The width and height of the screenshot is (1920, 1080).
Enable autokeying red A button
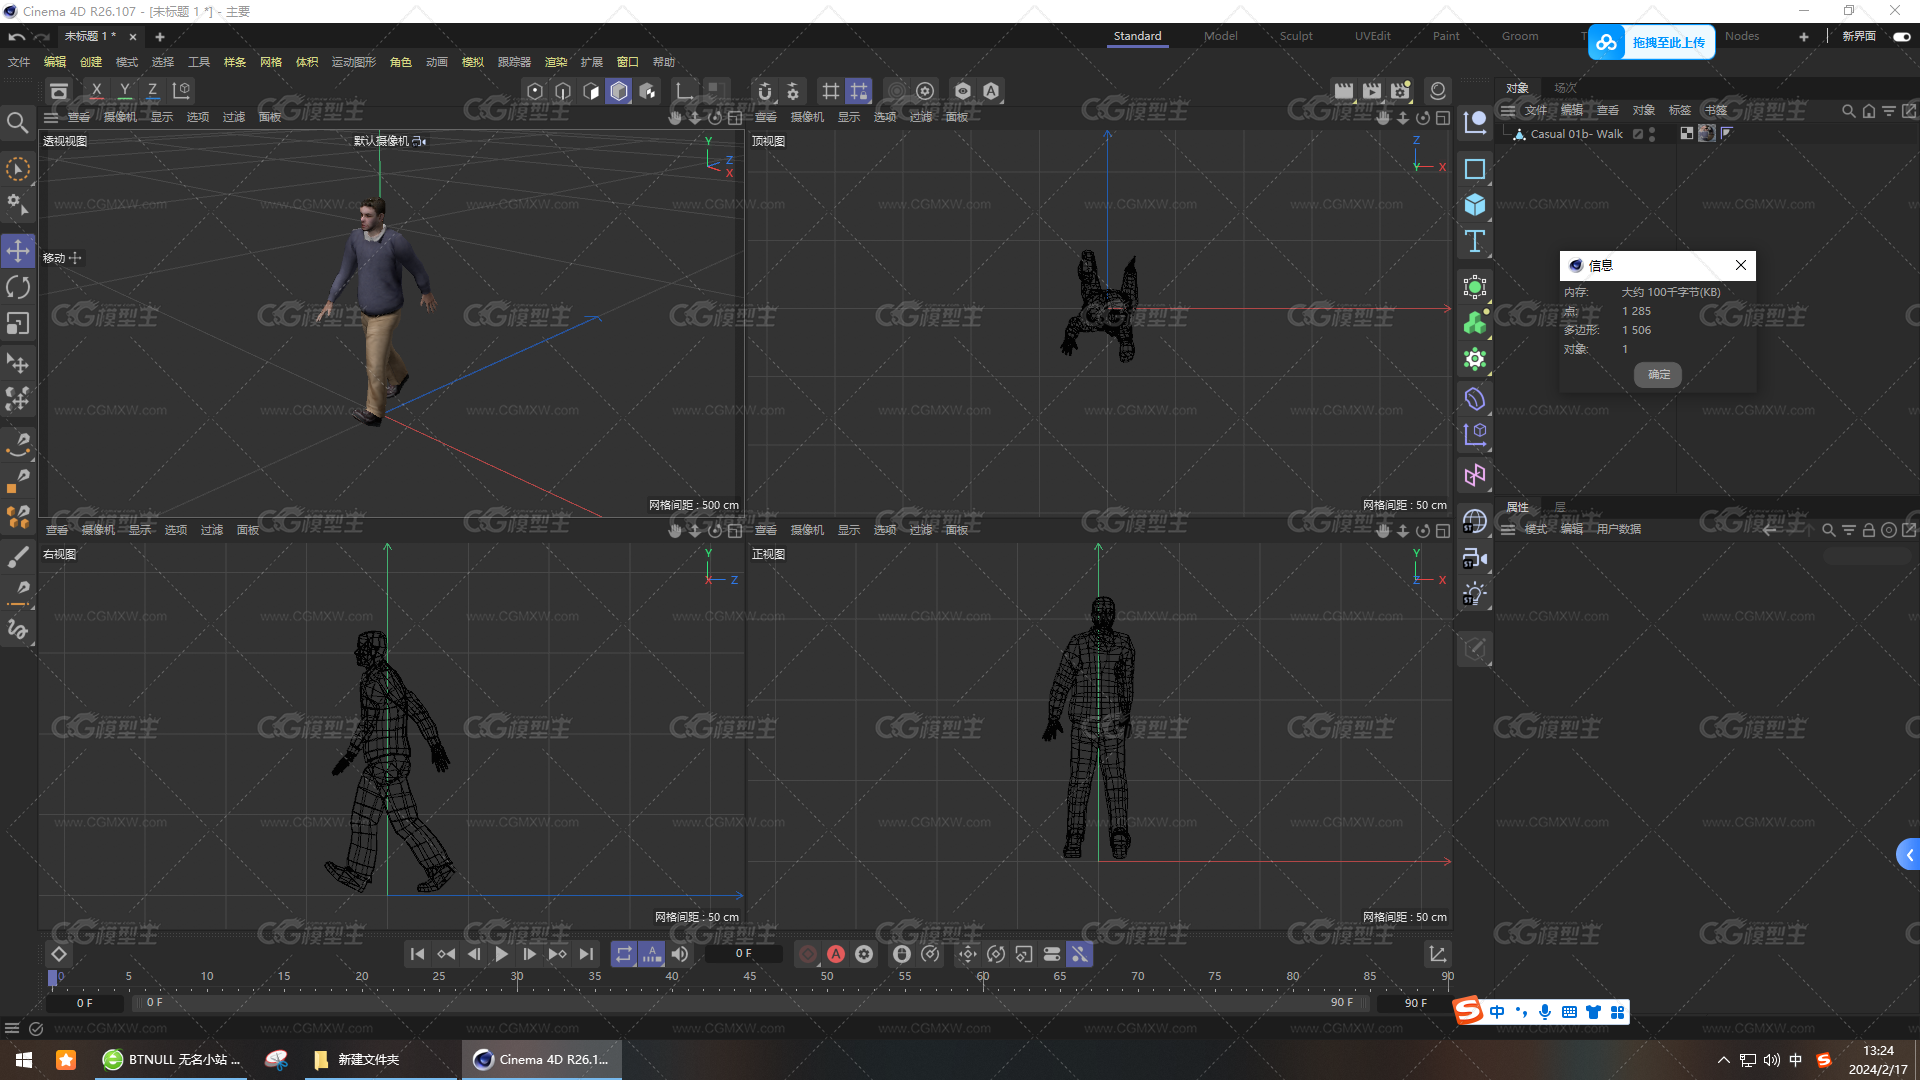pos(836,954)
